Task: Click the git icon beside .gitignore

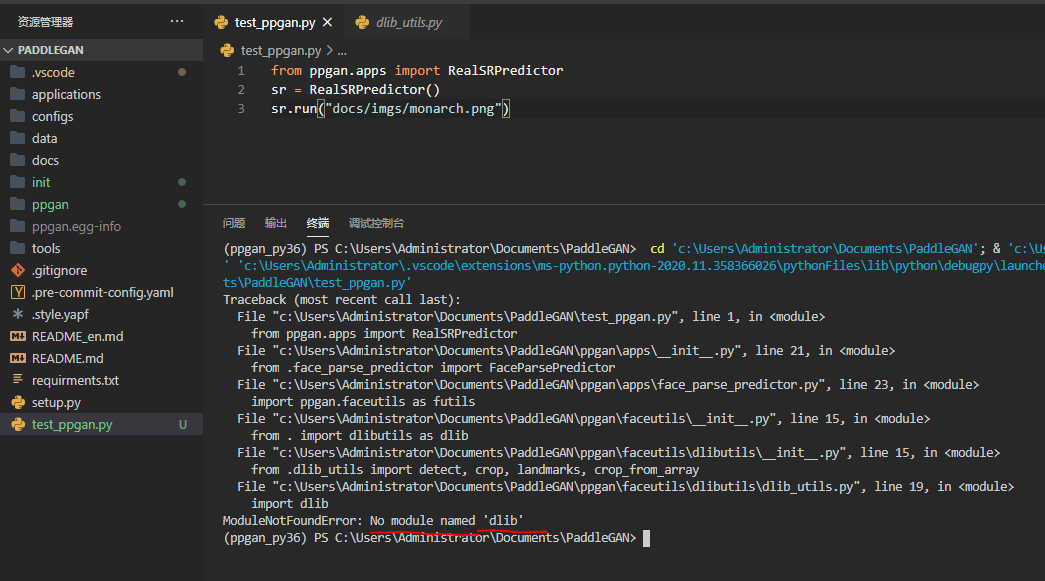Action: (18, 270)
